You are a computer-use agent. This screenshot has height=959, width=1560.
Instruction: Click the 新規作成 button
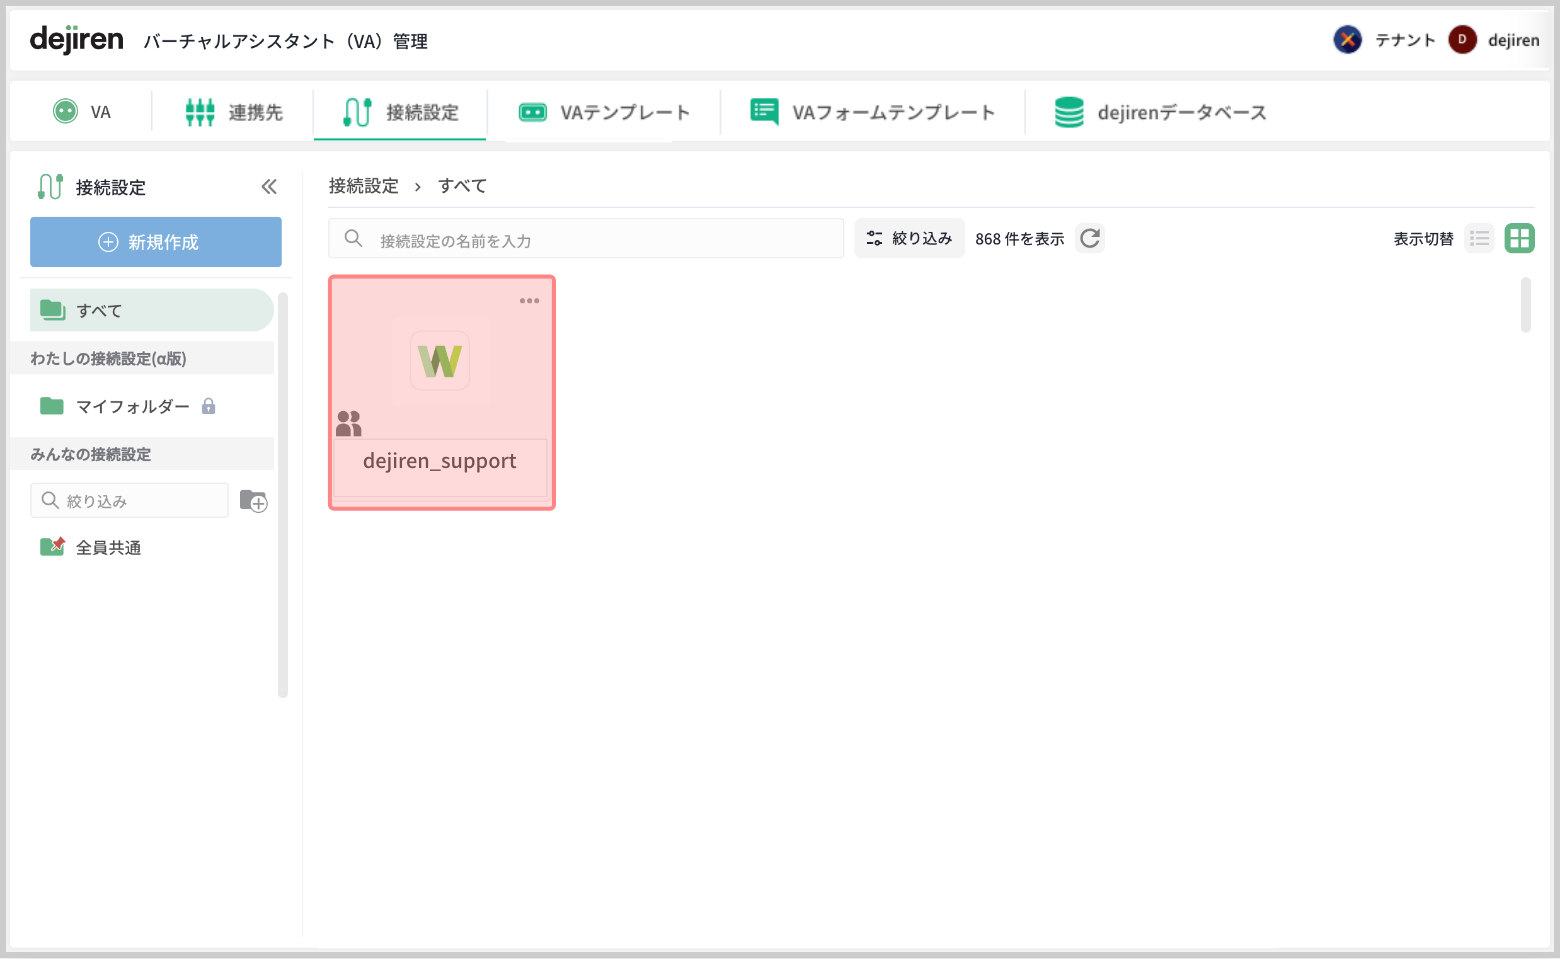[x=156, y=242]
